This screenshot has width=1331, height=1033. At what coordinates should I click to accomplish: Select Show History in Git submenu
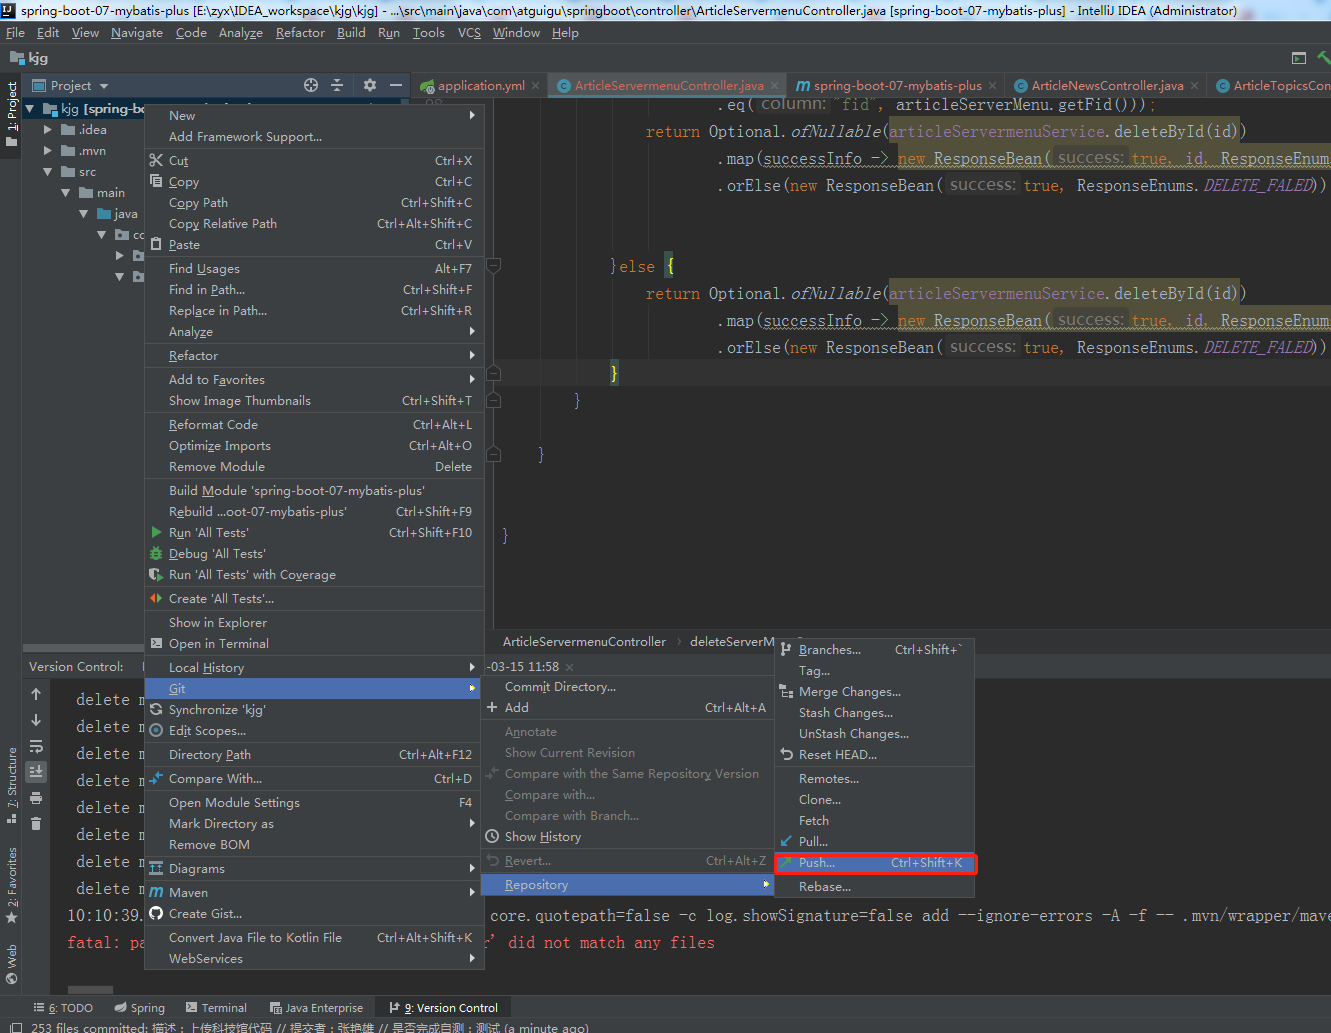coord(627,837)
